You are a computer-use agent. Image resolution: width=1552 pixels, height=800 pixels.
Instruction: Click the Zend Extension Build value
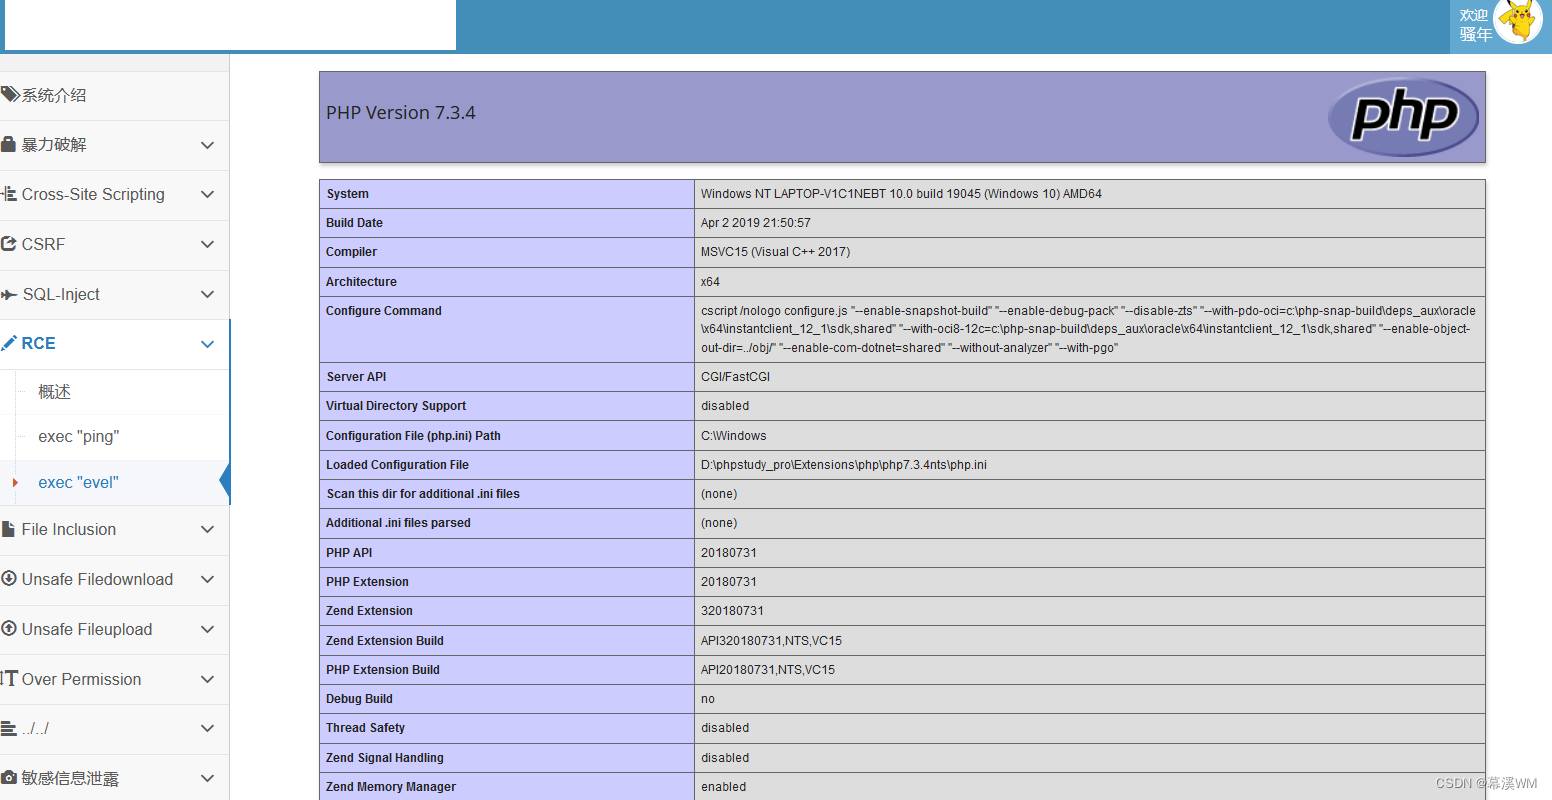(x=771, y=641)
